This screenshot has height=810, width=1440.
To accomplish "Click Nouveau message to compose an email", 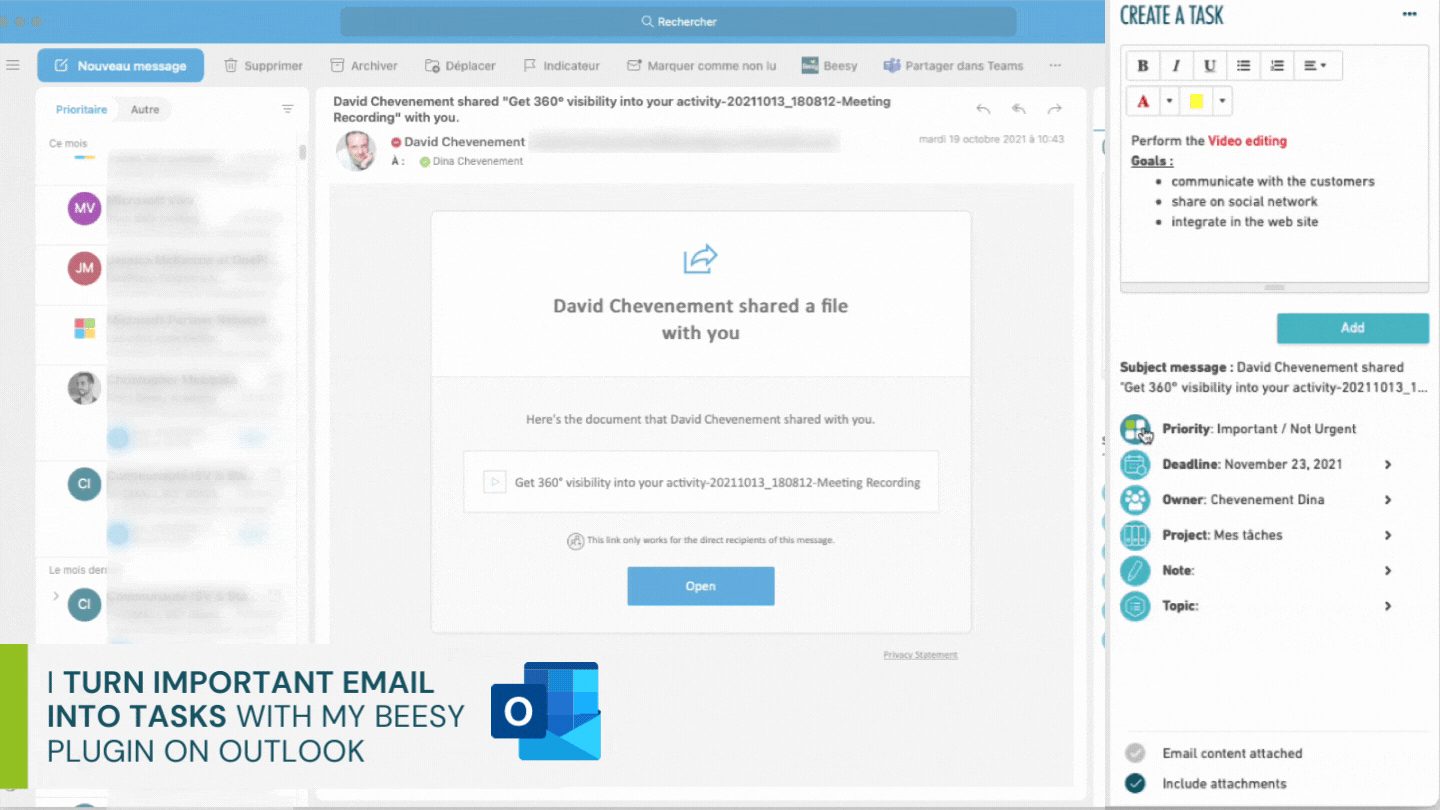I will click(x=120, y=66).
